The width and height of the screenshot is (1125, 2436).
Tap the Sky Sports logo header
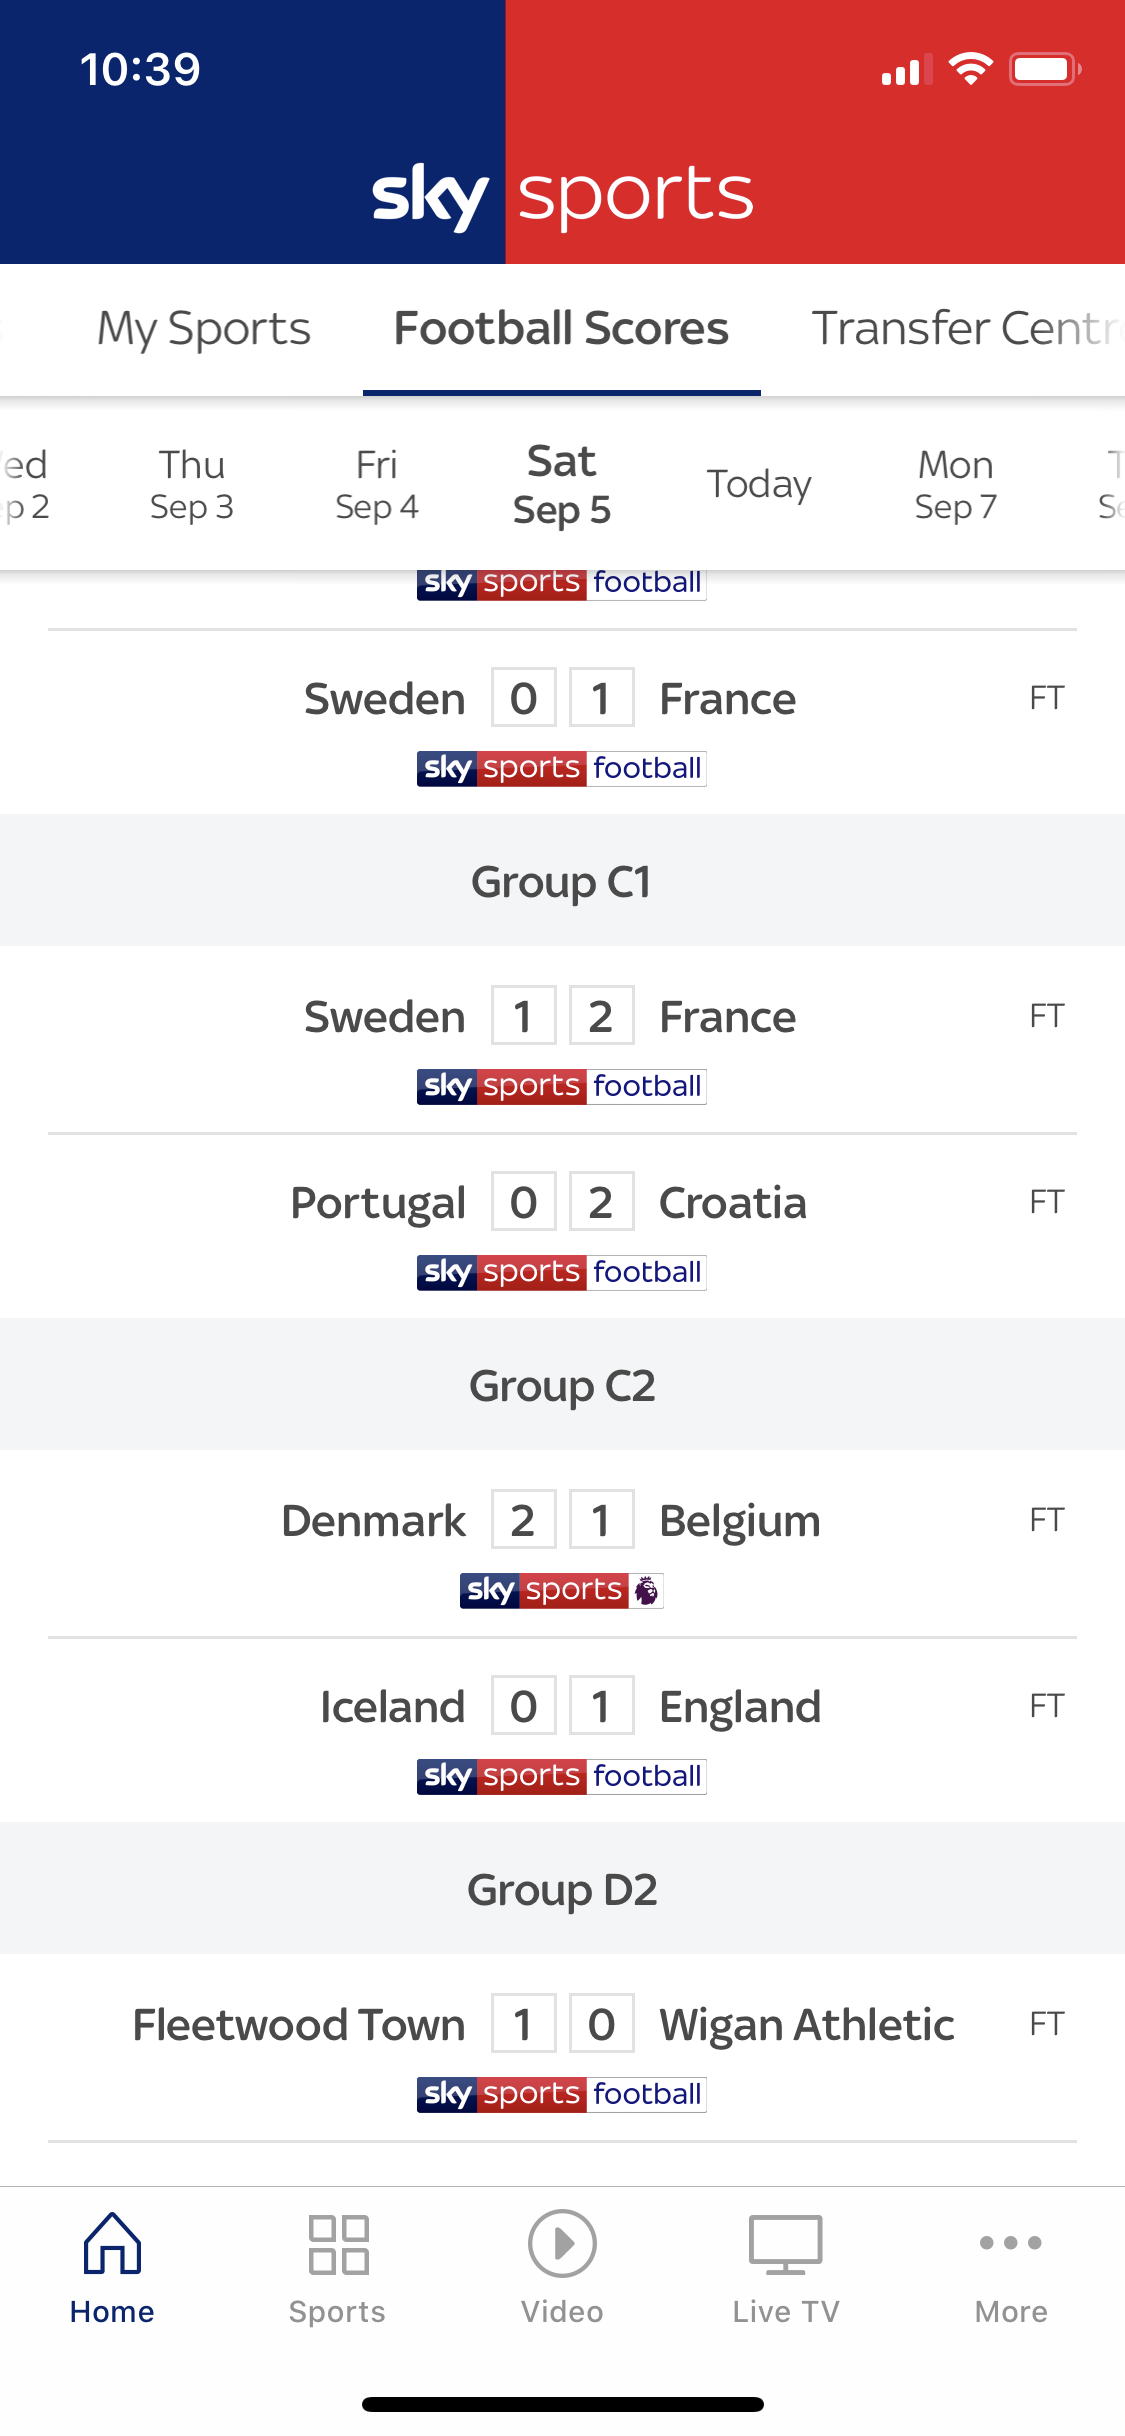[x=562, y=194]
